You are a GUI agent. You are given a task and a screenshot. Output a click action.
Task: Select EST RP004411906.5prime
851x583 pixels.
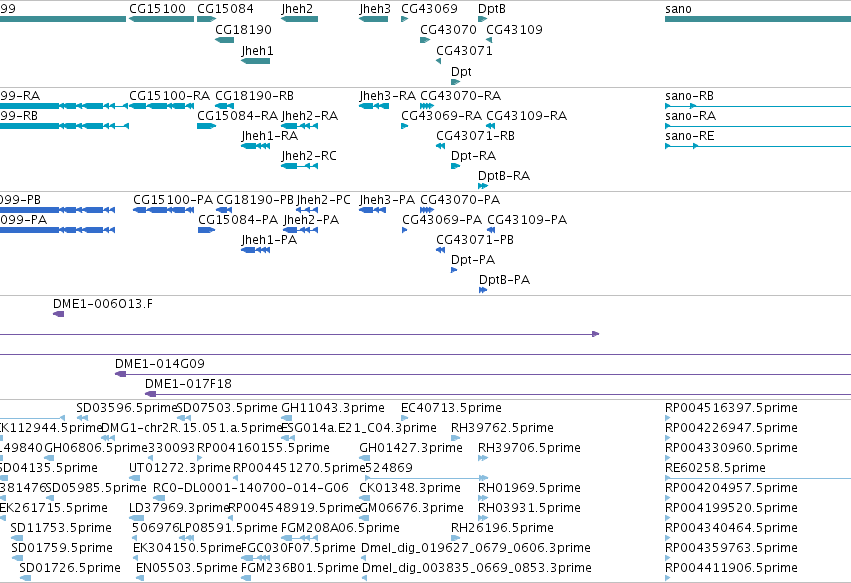(x=731, y=569)
